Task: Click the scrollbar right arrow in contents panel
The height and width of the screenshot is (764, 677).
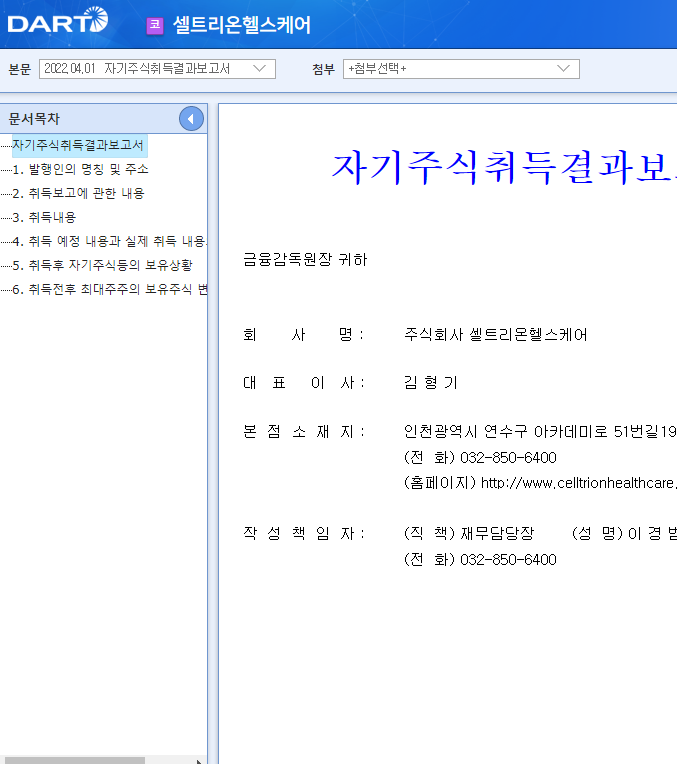Action: click(x=199, y=761)
